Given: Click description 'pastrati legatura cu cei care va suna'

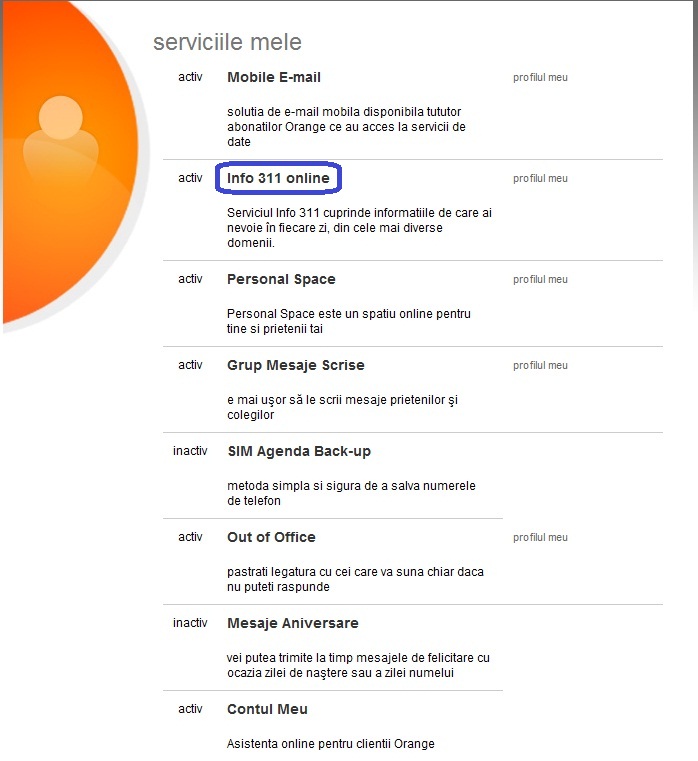Looking at the screenshot, I should pyautogui.click(x=355, y=579).
